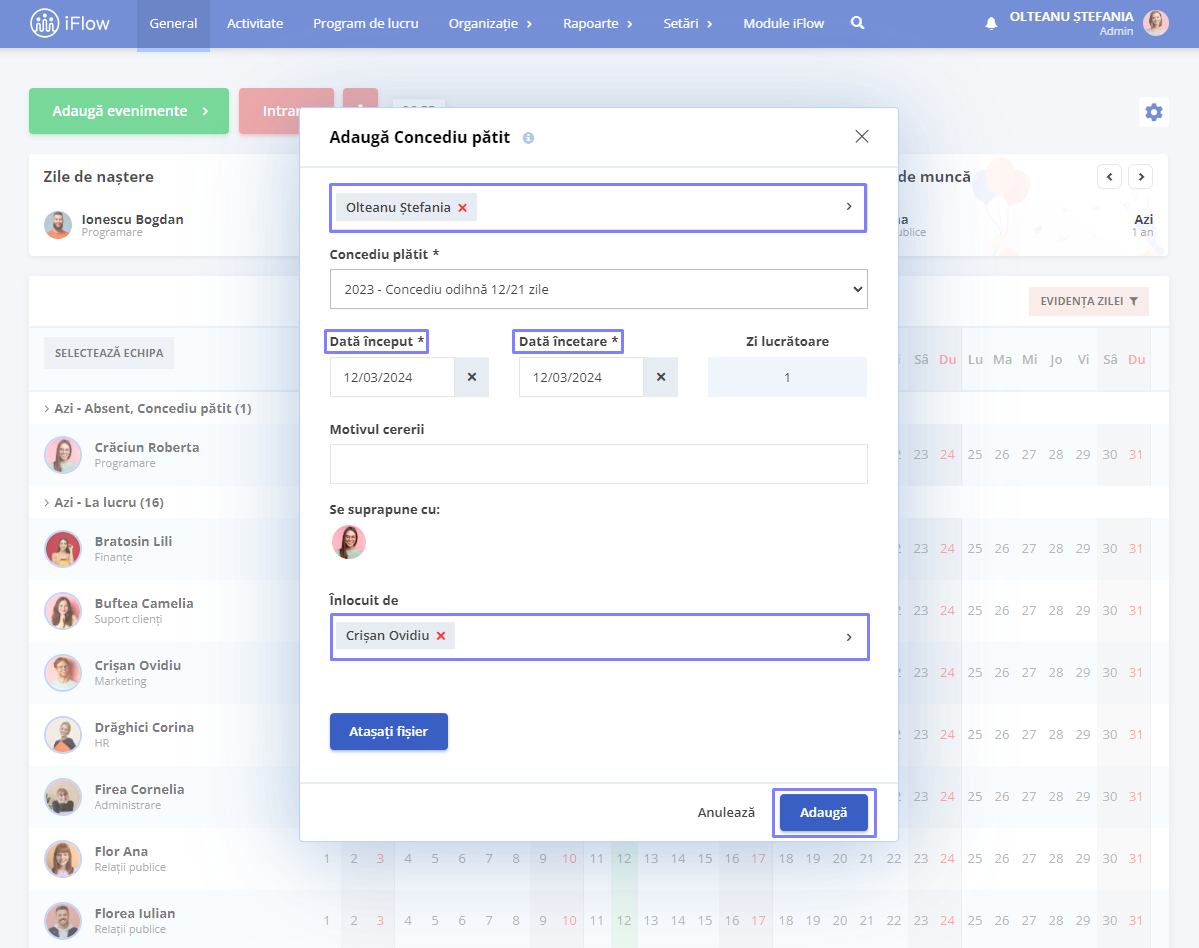This screenshot has height=948, width=1199.
Task: Clear the Dată început date field
Action: pyautogui.click(x=472, y=377)
